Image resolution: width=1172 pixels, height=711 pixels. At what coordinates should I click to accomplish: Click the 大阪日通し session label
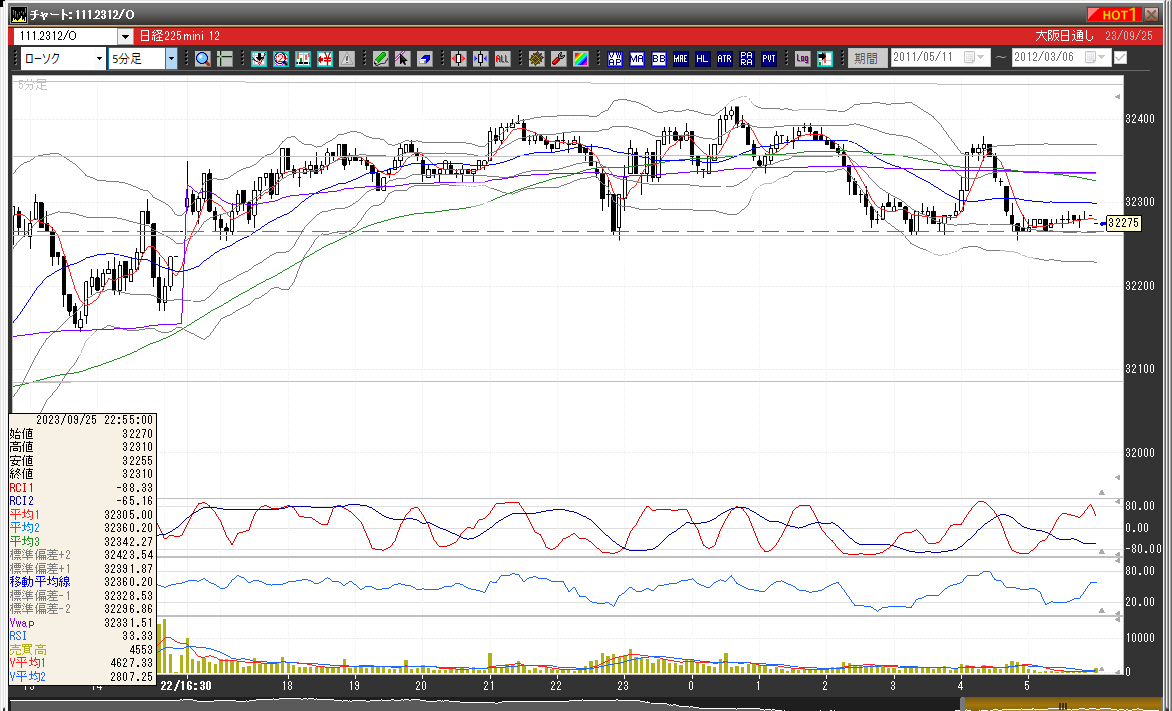[1064, 36]
